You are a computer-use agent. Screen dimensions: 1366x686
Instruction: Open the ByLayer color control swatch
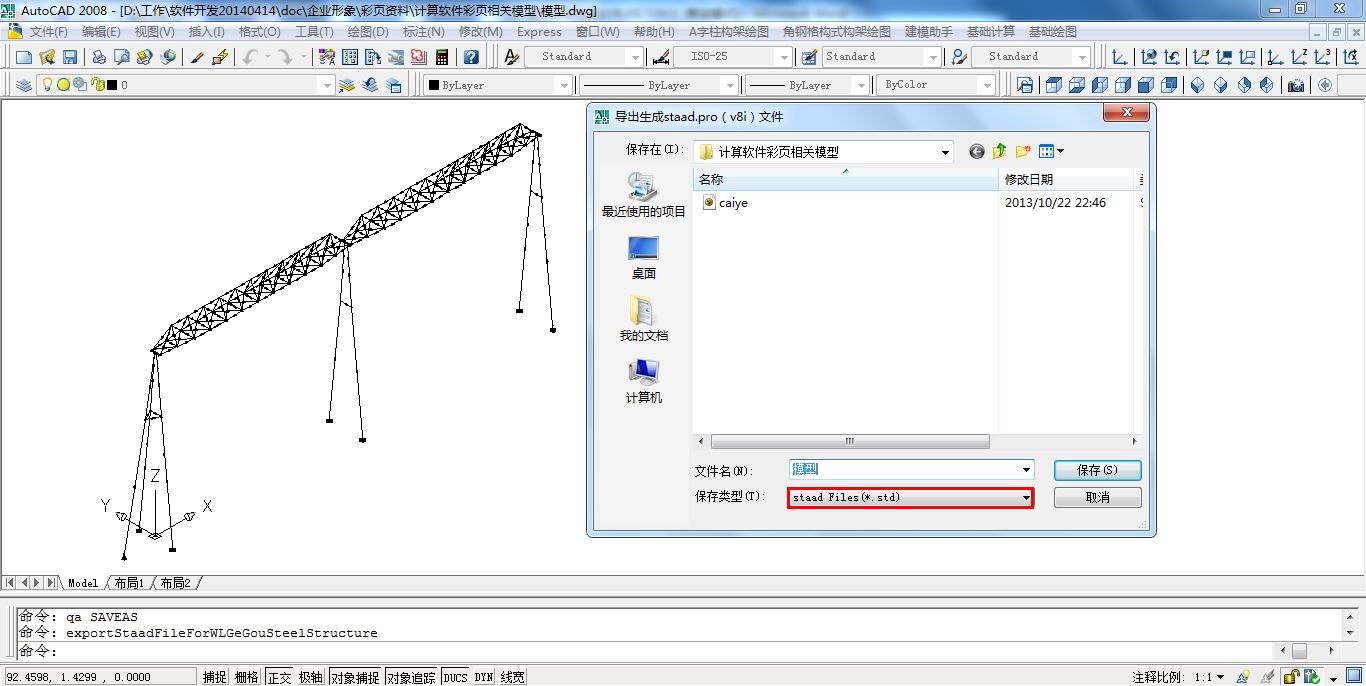click(x=497, y=85)
